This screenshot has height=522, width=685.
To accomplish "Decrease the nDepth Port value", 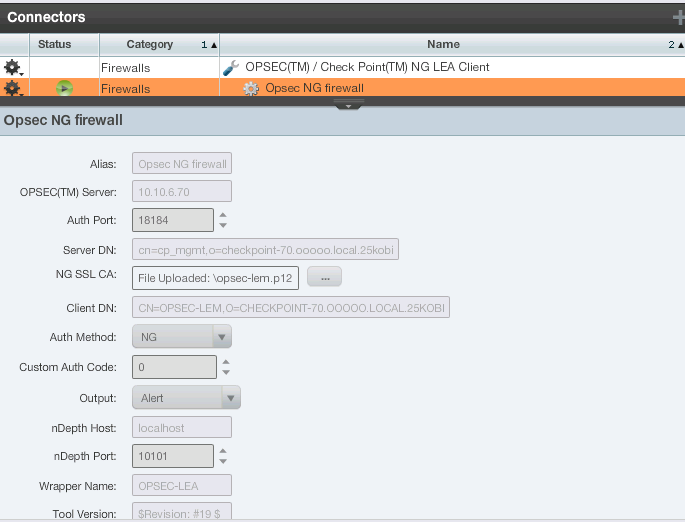I will pos(223,461).
